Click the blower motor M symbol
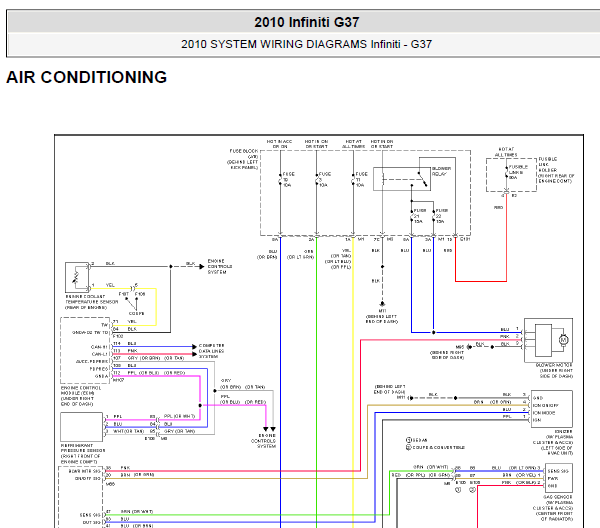600x528 pixels. coord(563,340)
